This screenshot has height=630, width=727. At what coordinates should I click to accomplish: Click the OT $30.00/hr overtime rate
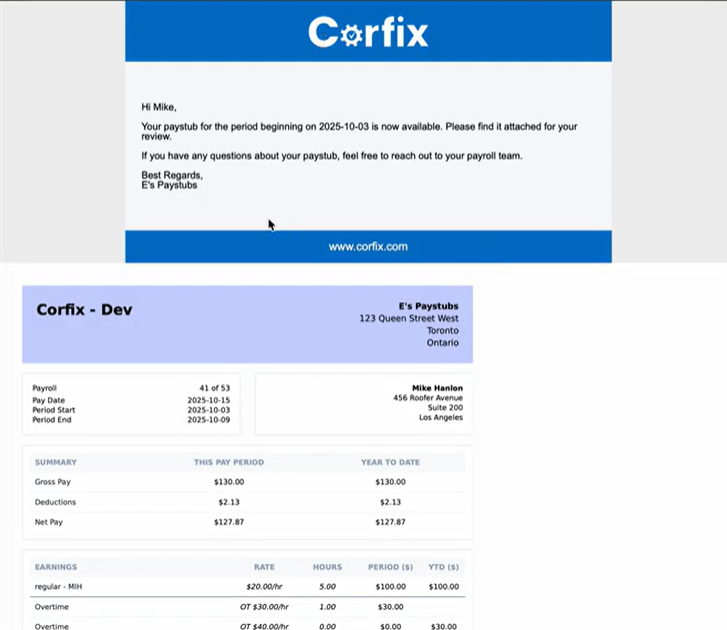[x=264, y=607]
